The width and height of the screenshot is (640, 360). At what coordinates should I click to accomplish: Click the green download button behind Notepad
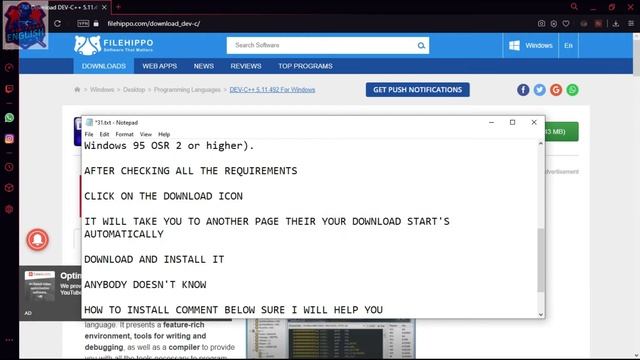click(562, 131)
